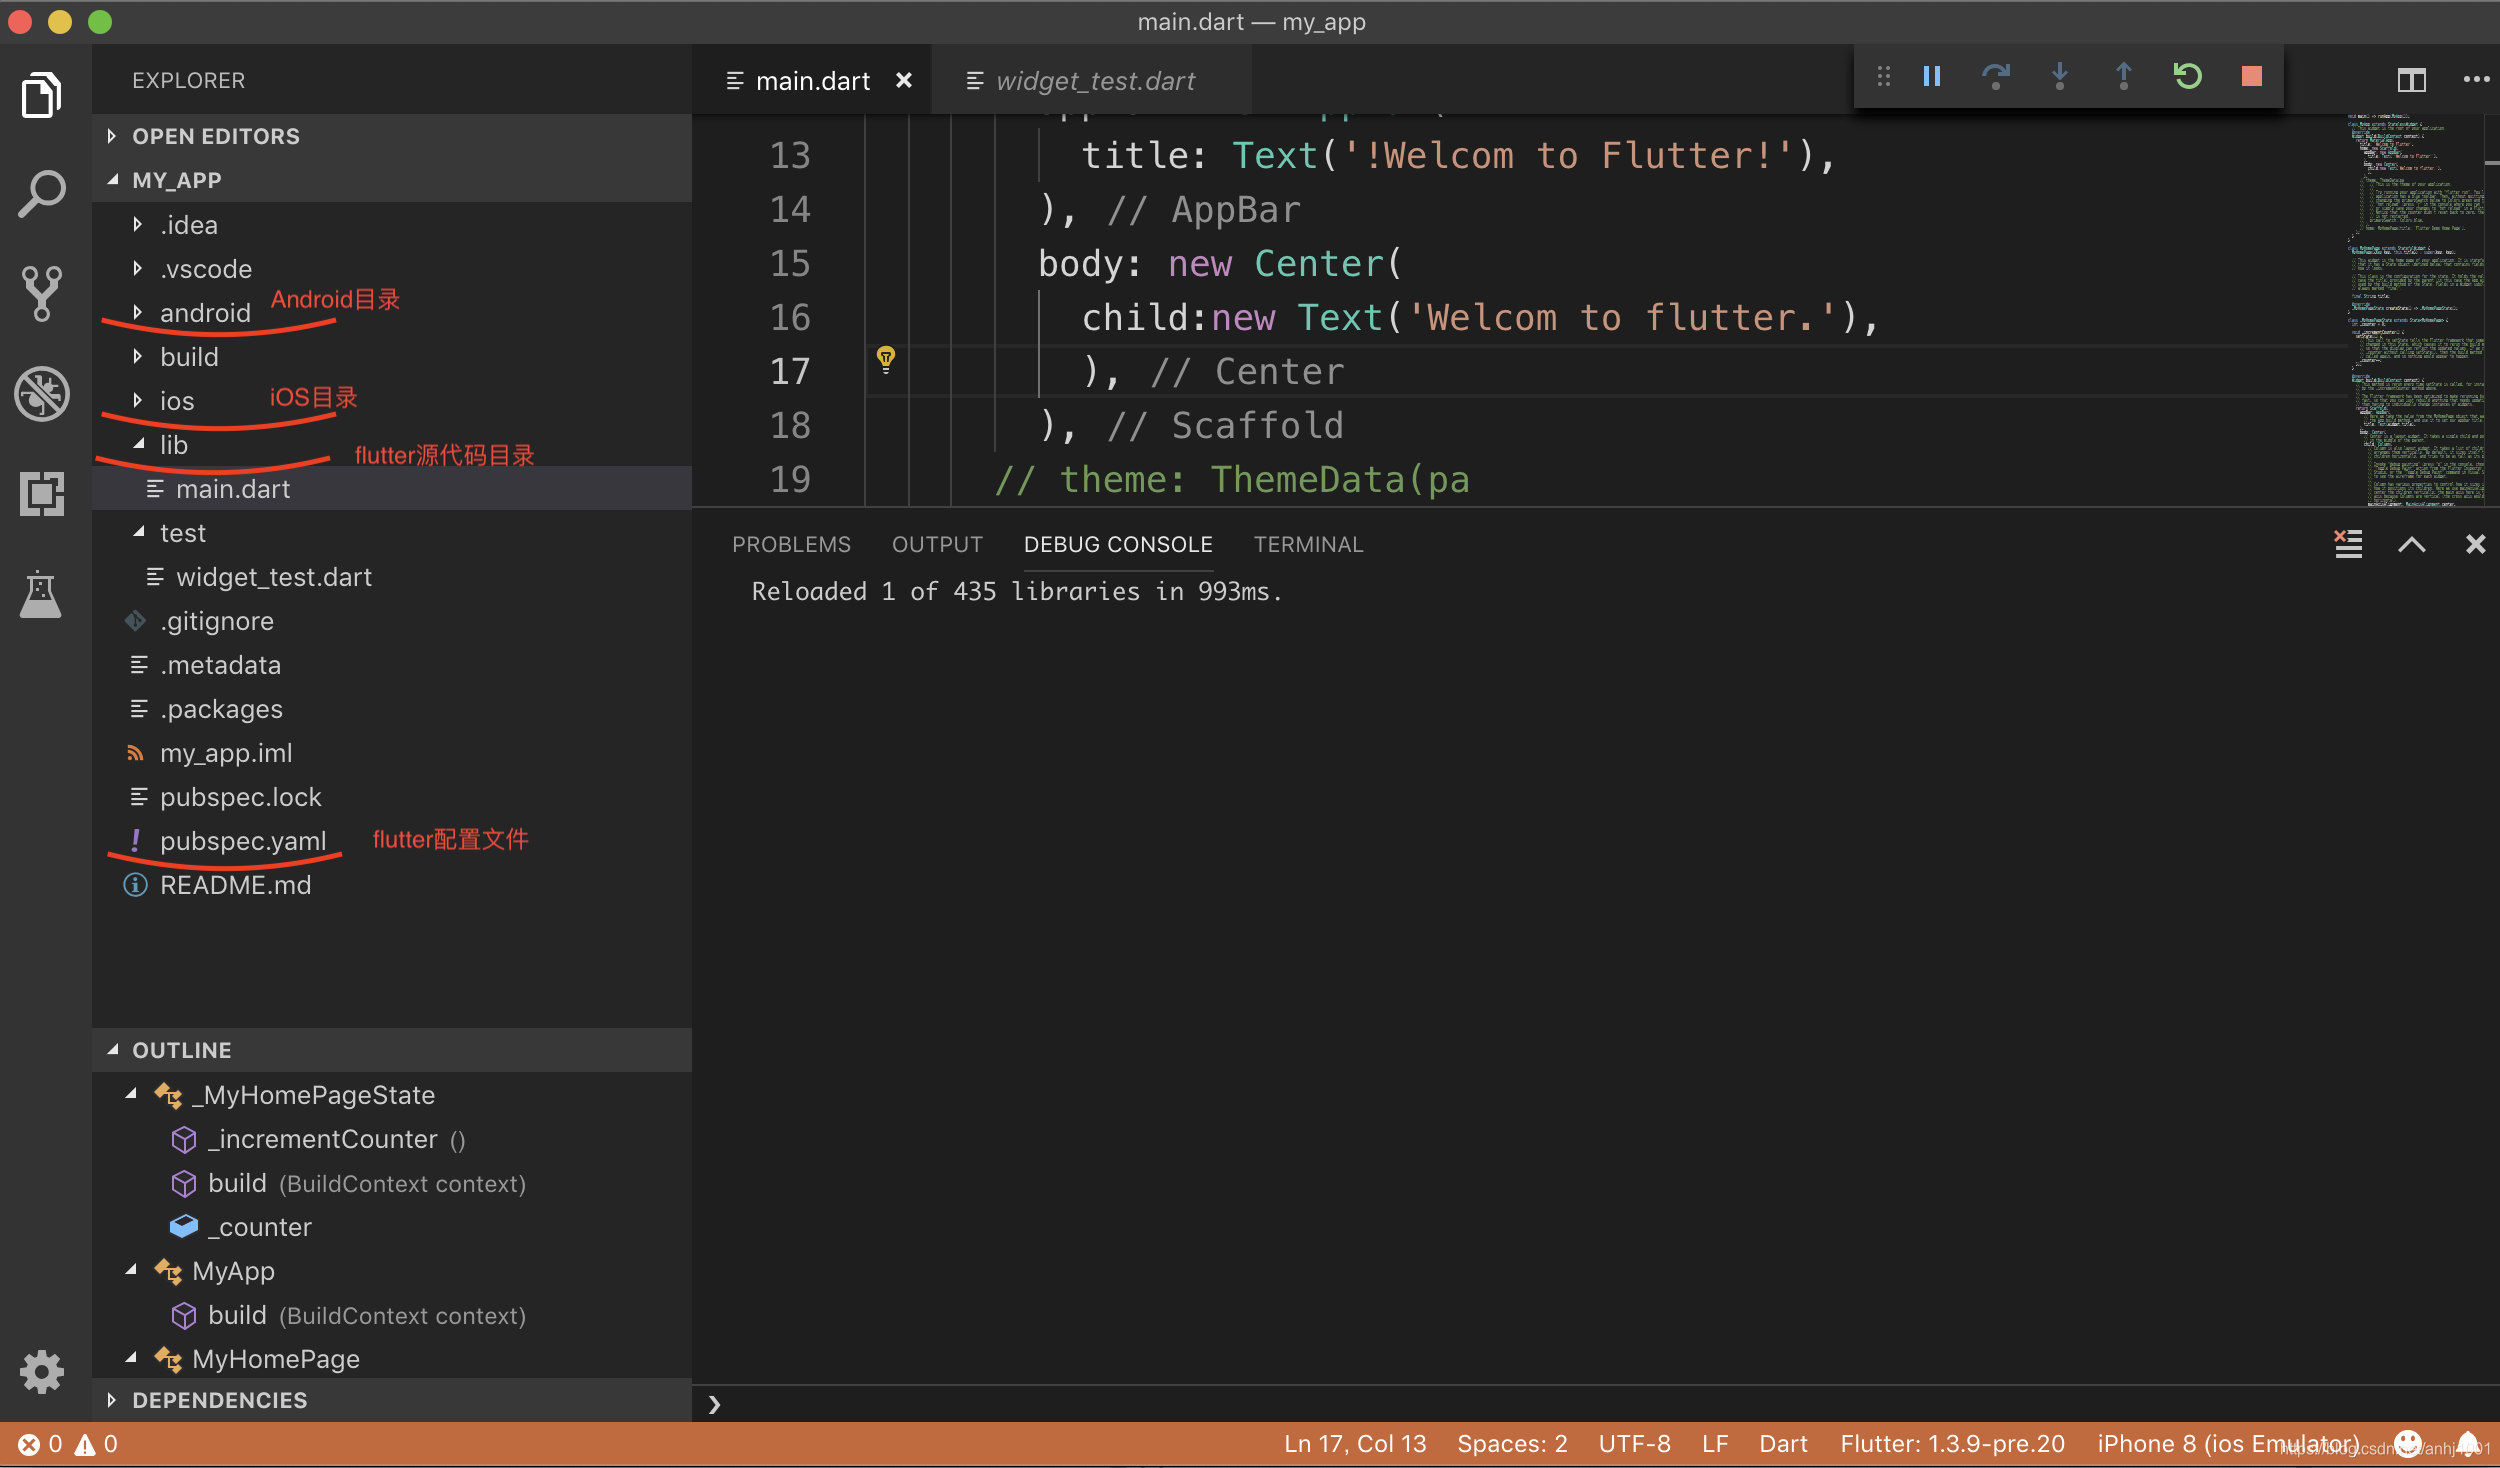Open the Test flask view

(x=42, y=594)
